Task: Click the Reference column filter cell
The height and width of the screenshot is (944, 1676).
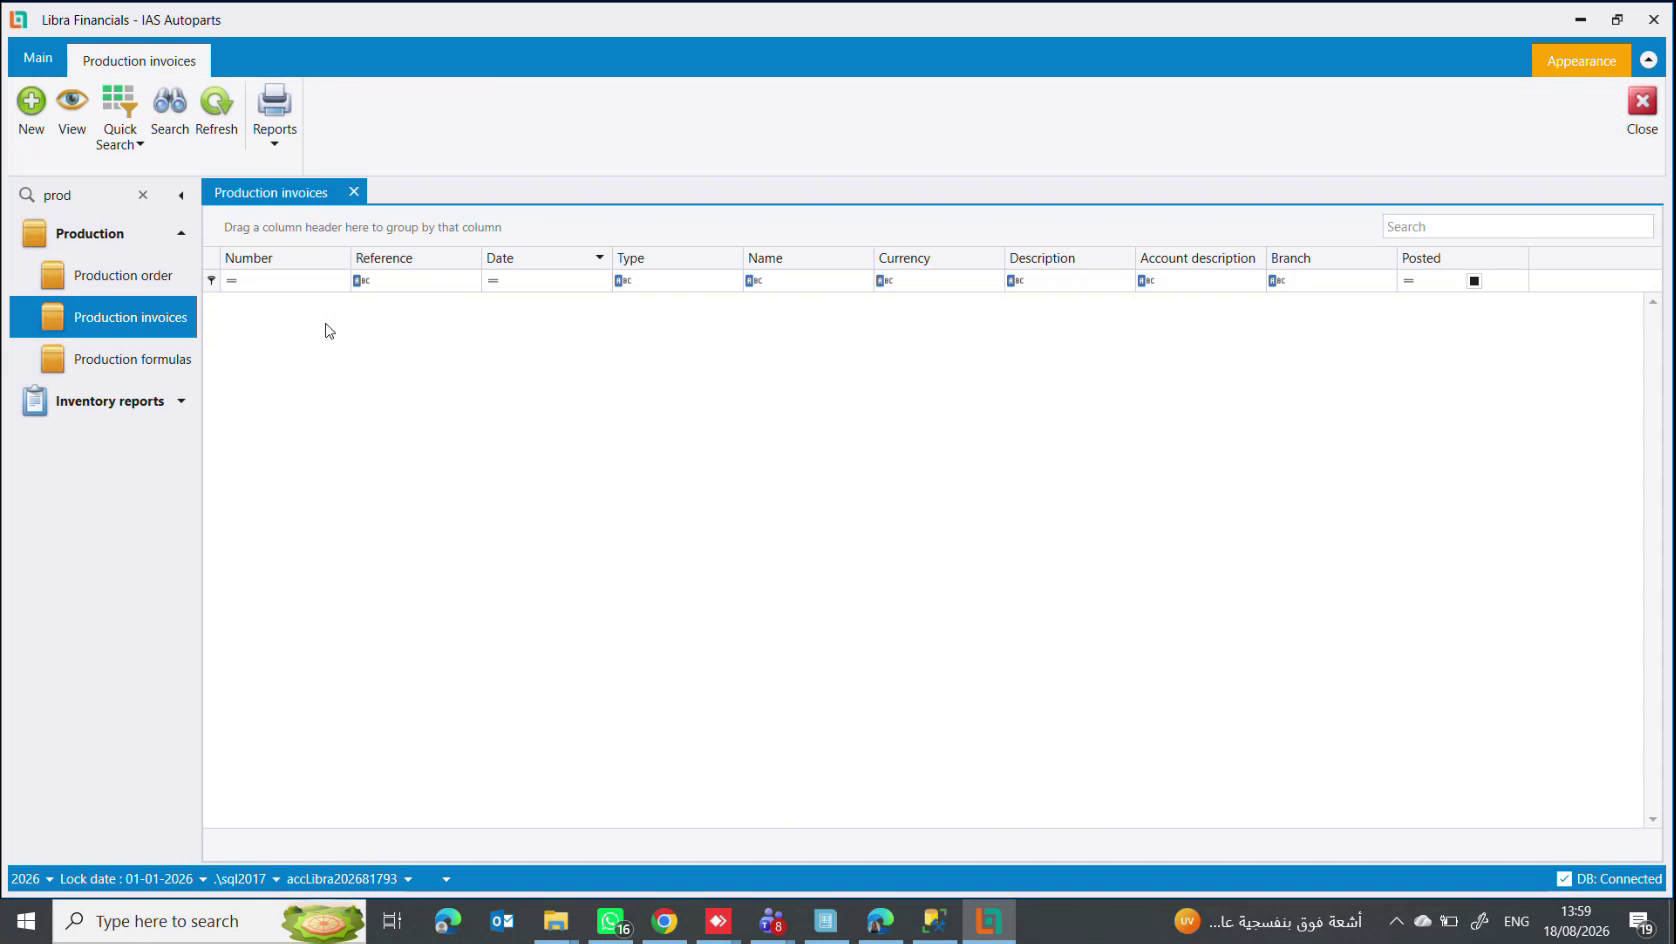Action: pyautogui.click(x=416, y=281)
